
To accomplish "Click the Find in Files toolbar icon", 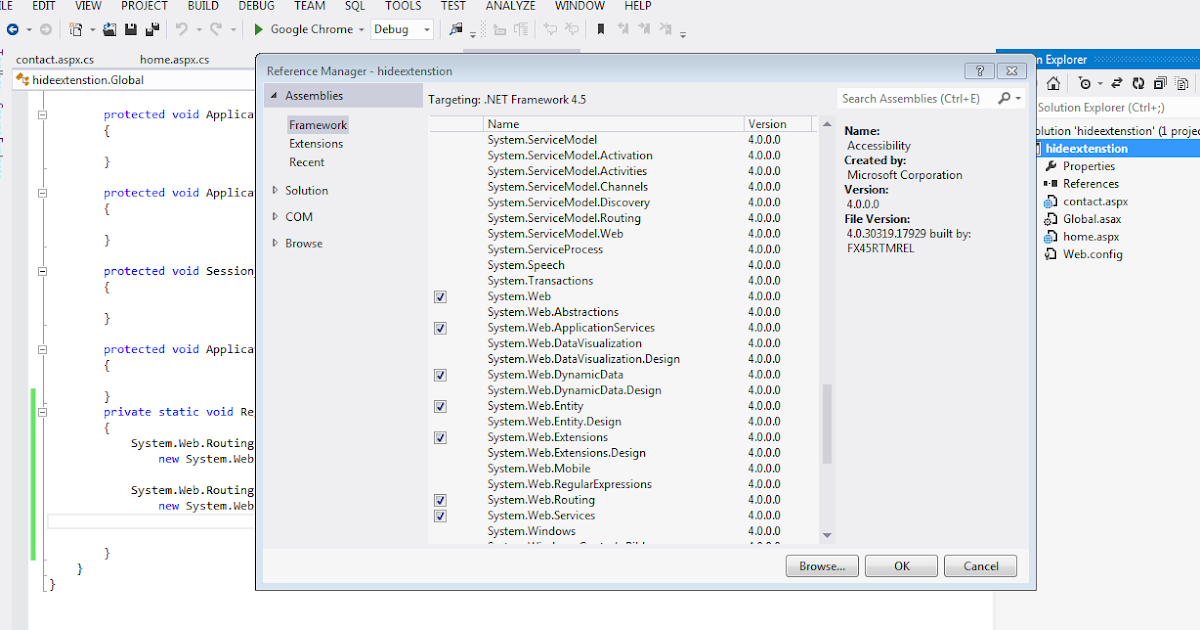I will click(x=456, y=30).
